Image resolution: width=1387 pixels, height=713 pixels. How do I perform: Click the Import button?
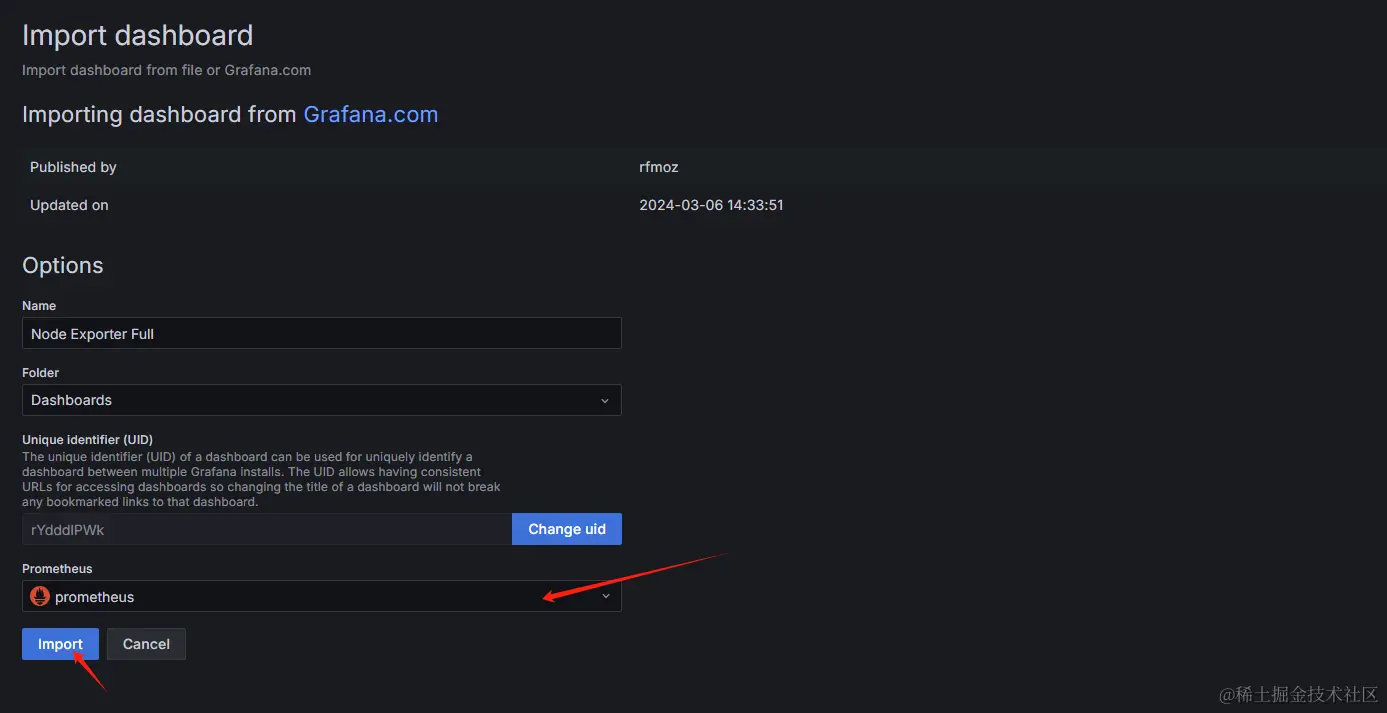tap(60, 644)
